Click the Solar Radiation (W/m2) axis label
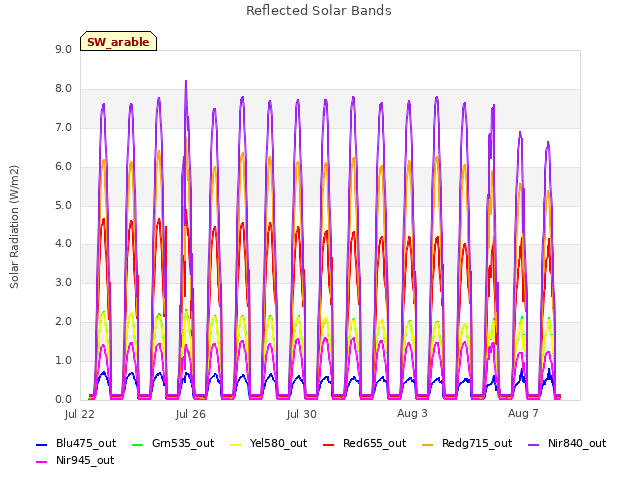The image size is (640, 480). [x=14, y=227]
